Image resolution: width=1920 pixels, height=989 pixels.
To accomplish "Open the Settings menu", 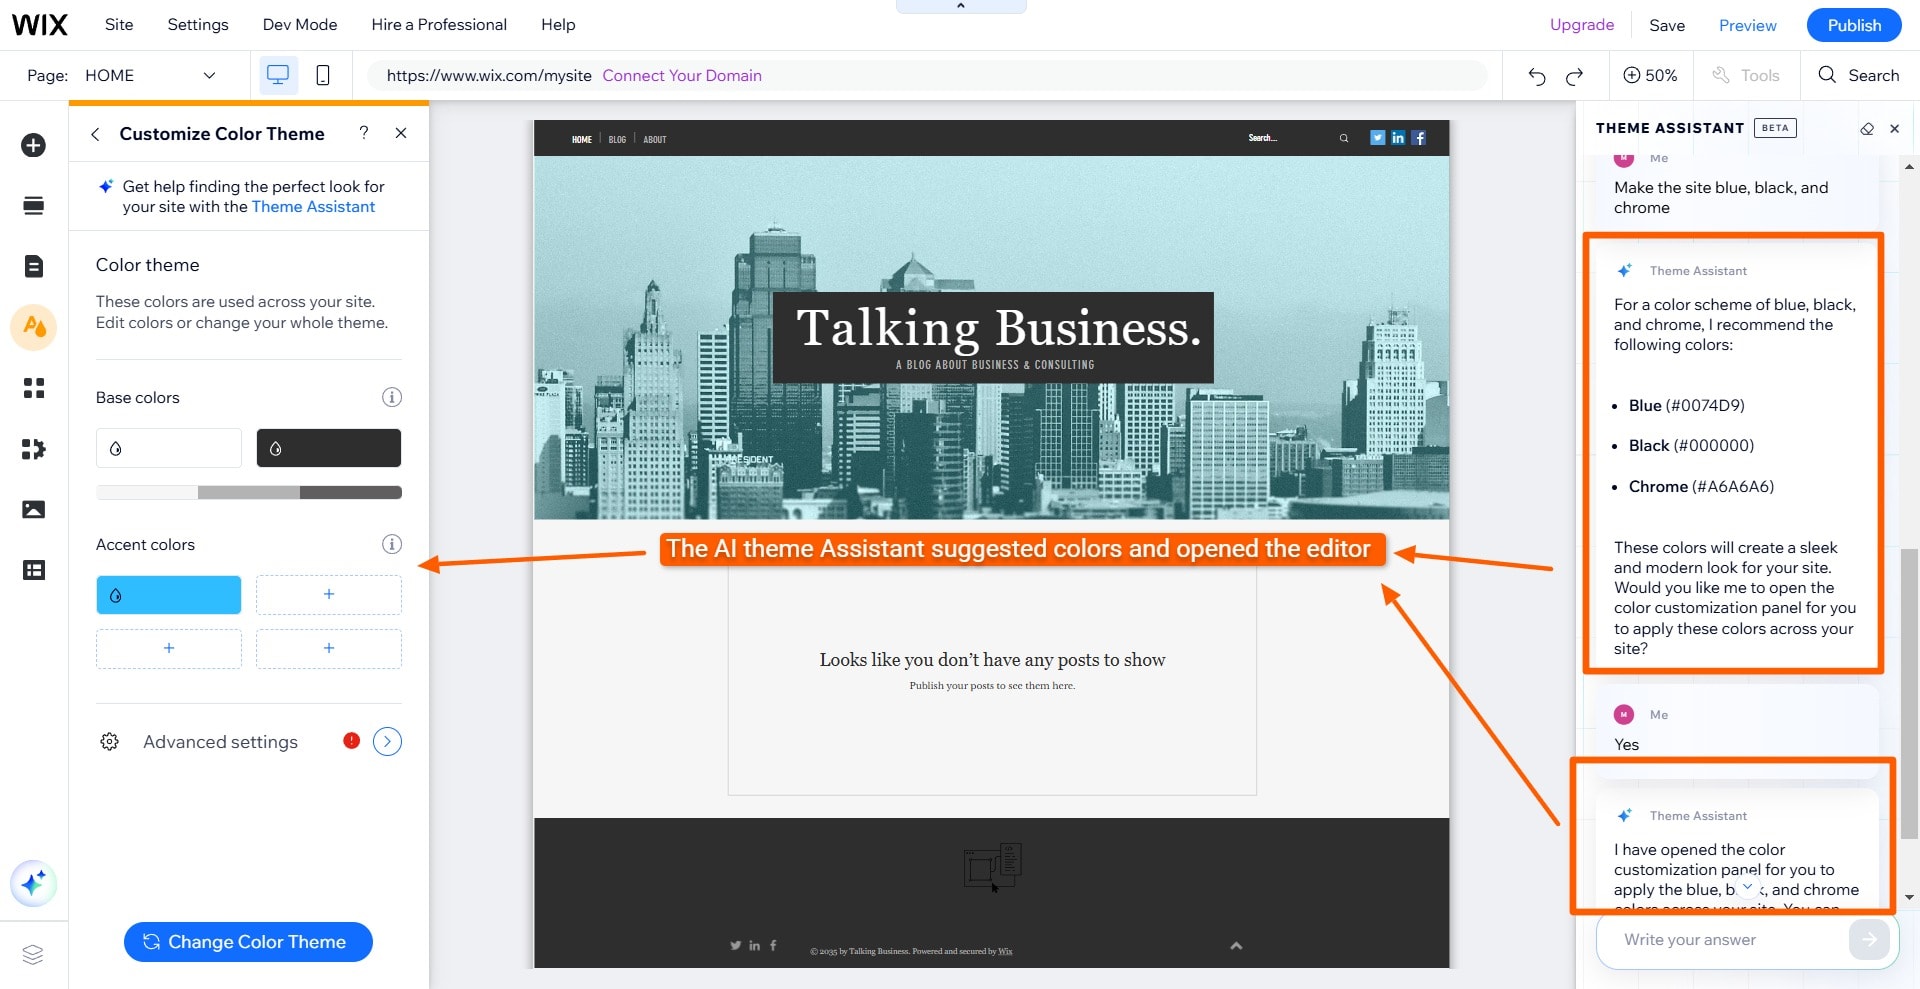I will point(198,25).
